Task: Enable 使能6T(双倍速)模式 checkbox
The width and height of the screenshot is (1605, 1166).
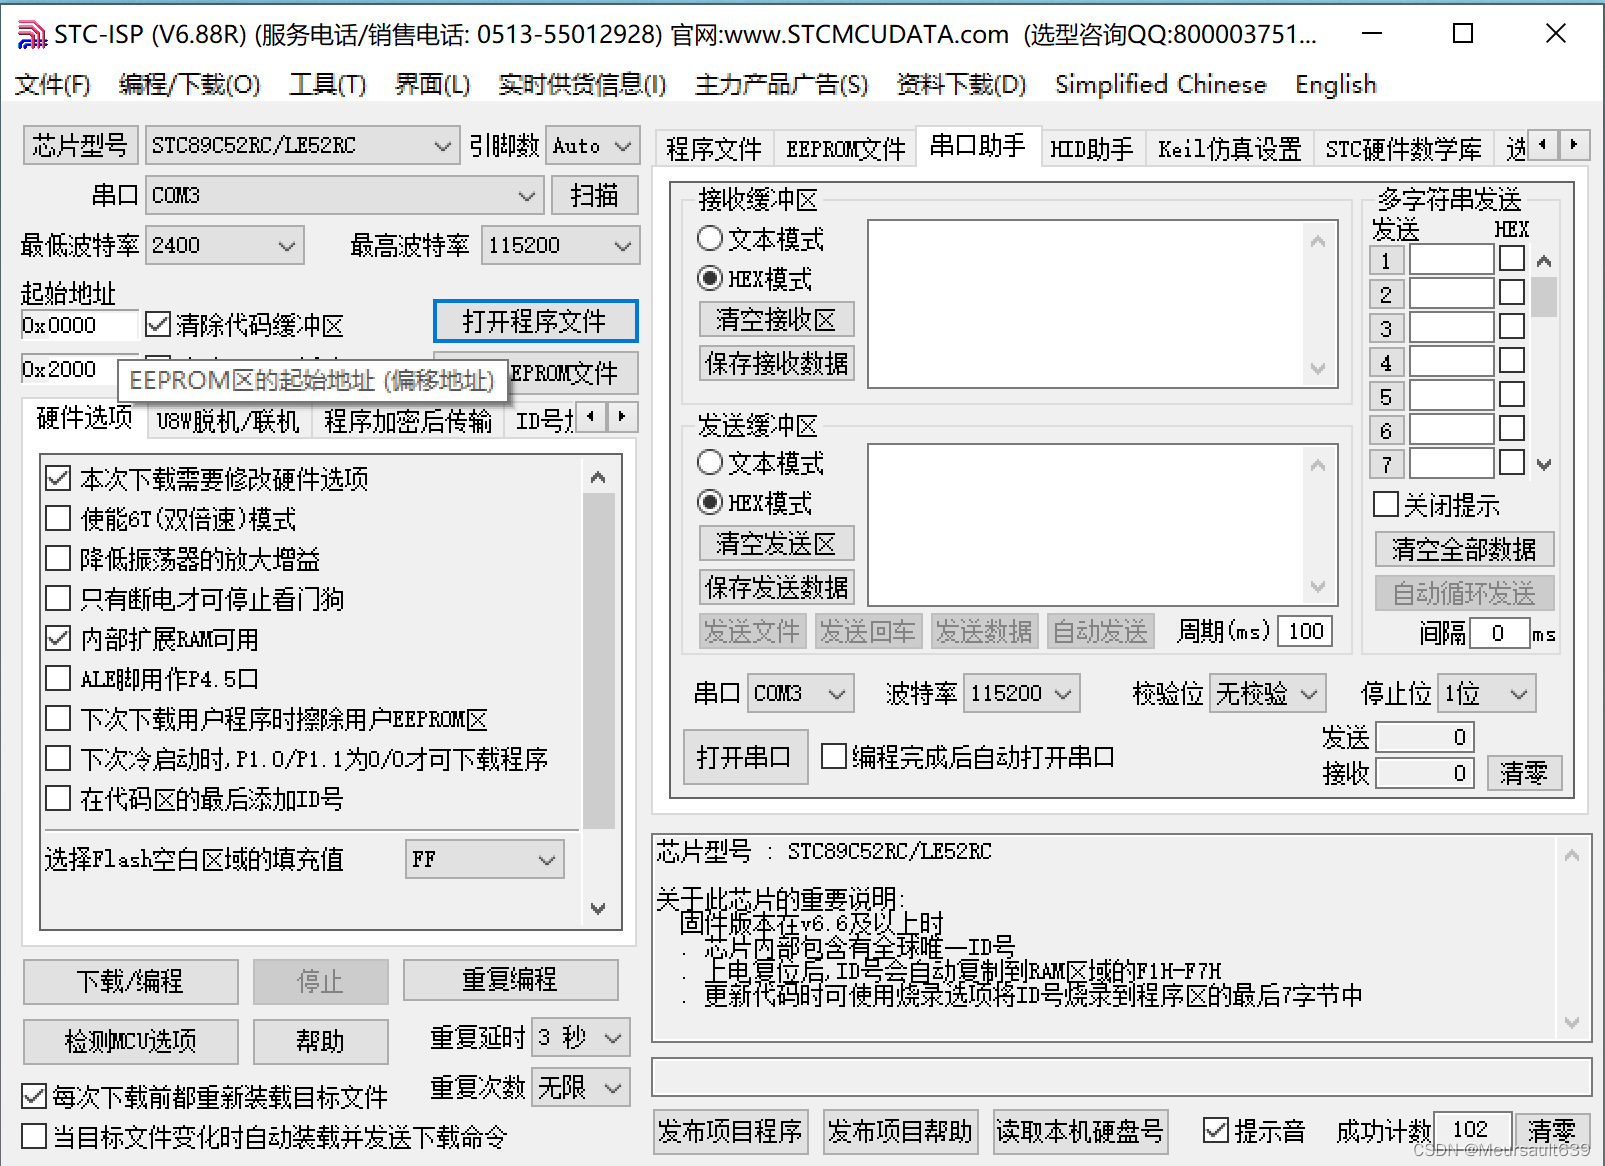Action: pyautogui.click(x=58, y=519)
